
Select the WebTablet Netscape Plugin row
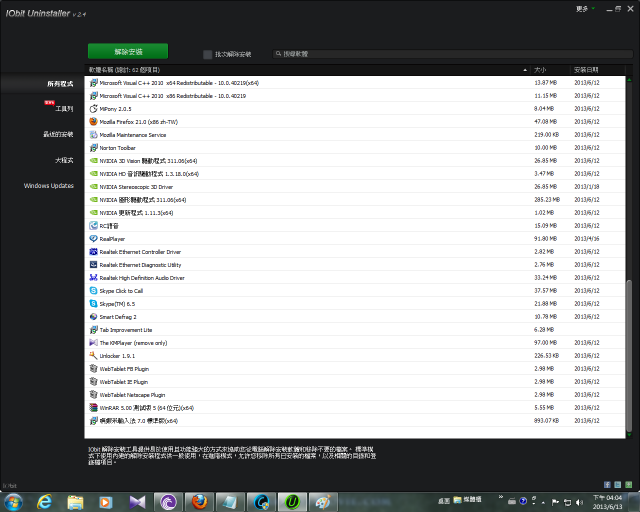(355, 395)
